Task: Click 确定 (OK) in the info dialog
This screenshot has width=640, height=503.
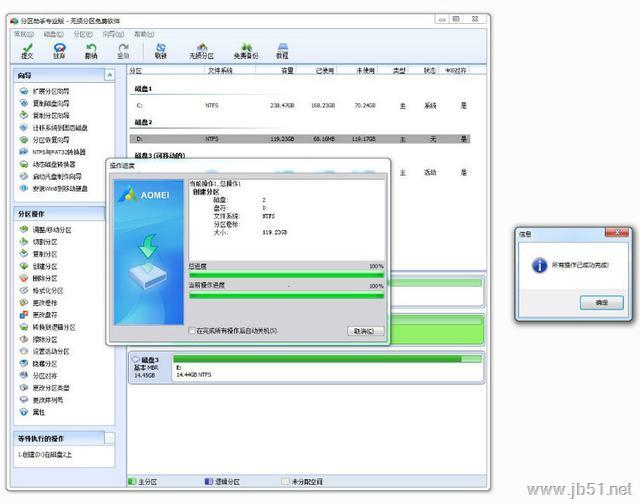Action: tap(601, 303)
